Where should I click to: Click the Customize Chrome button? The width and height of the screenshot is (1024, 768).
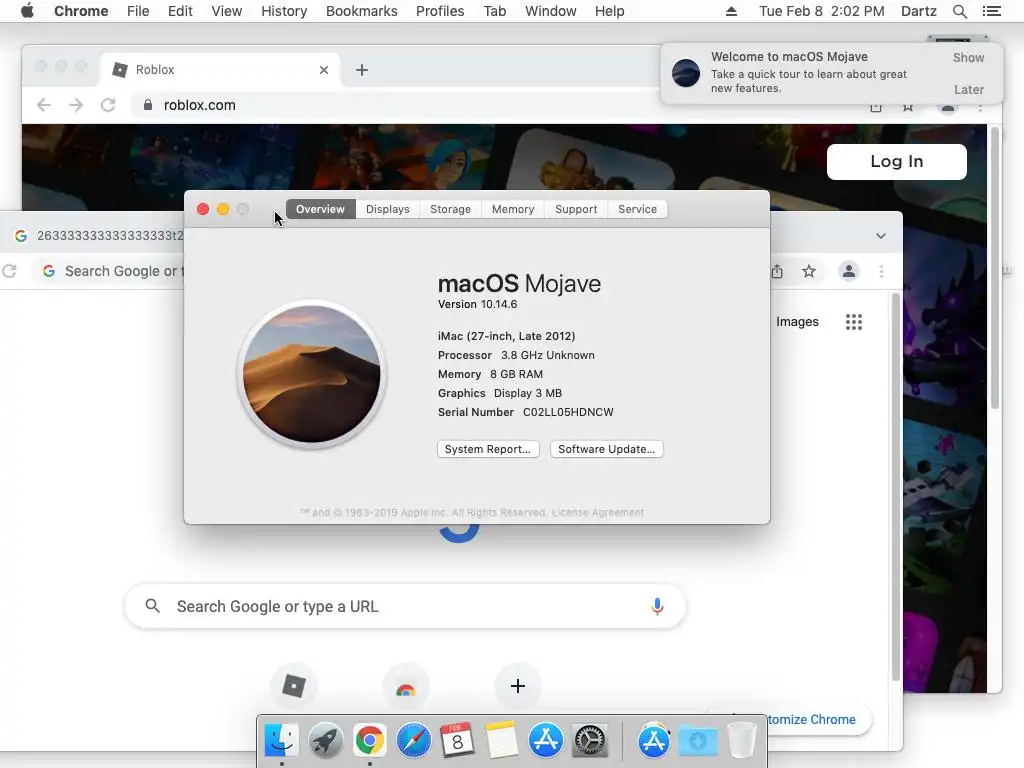coord(810,720)
